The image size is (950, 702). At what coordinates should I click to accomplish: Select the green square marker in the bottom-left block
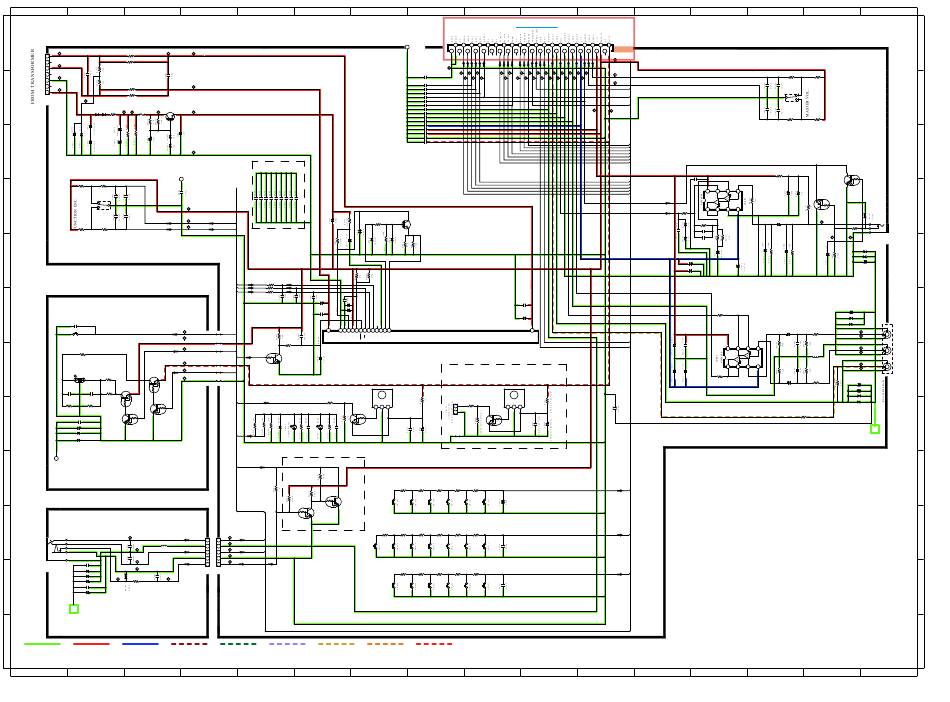pyautogui.click(x=74, y=609)
